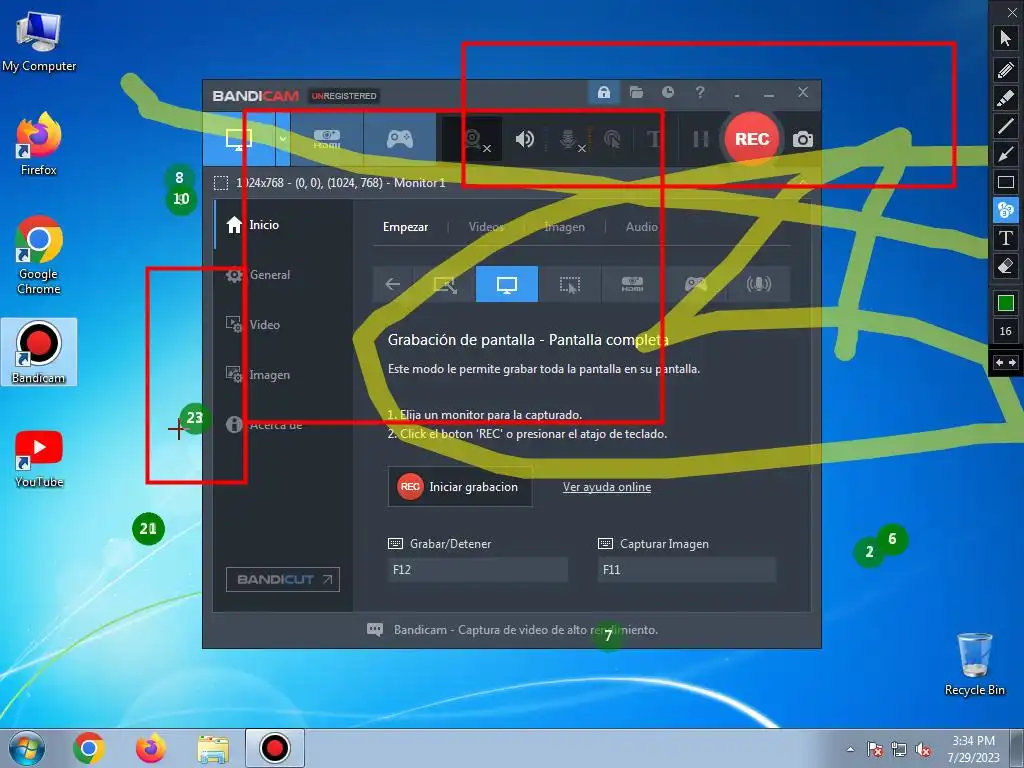Select the pencil drawing tool
1024x768 pixels.
pyautogui.click(x=1006, y=69)
